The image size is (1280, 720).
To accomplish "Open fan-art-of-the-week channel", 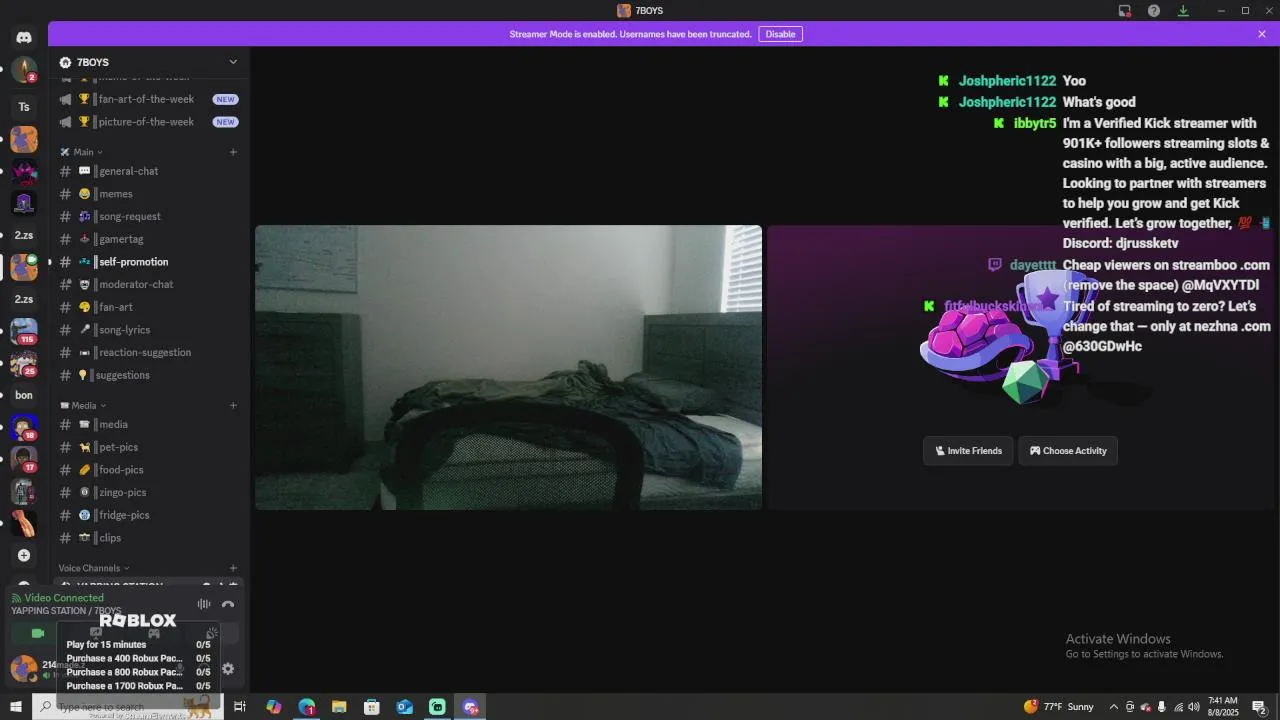I will pyautogui.click(x=148, y=99).
